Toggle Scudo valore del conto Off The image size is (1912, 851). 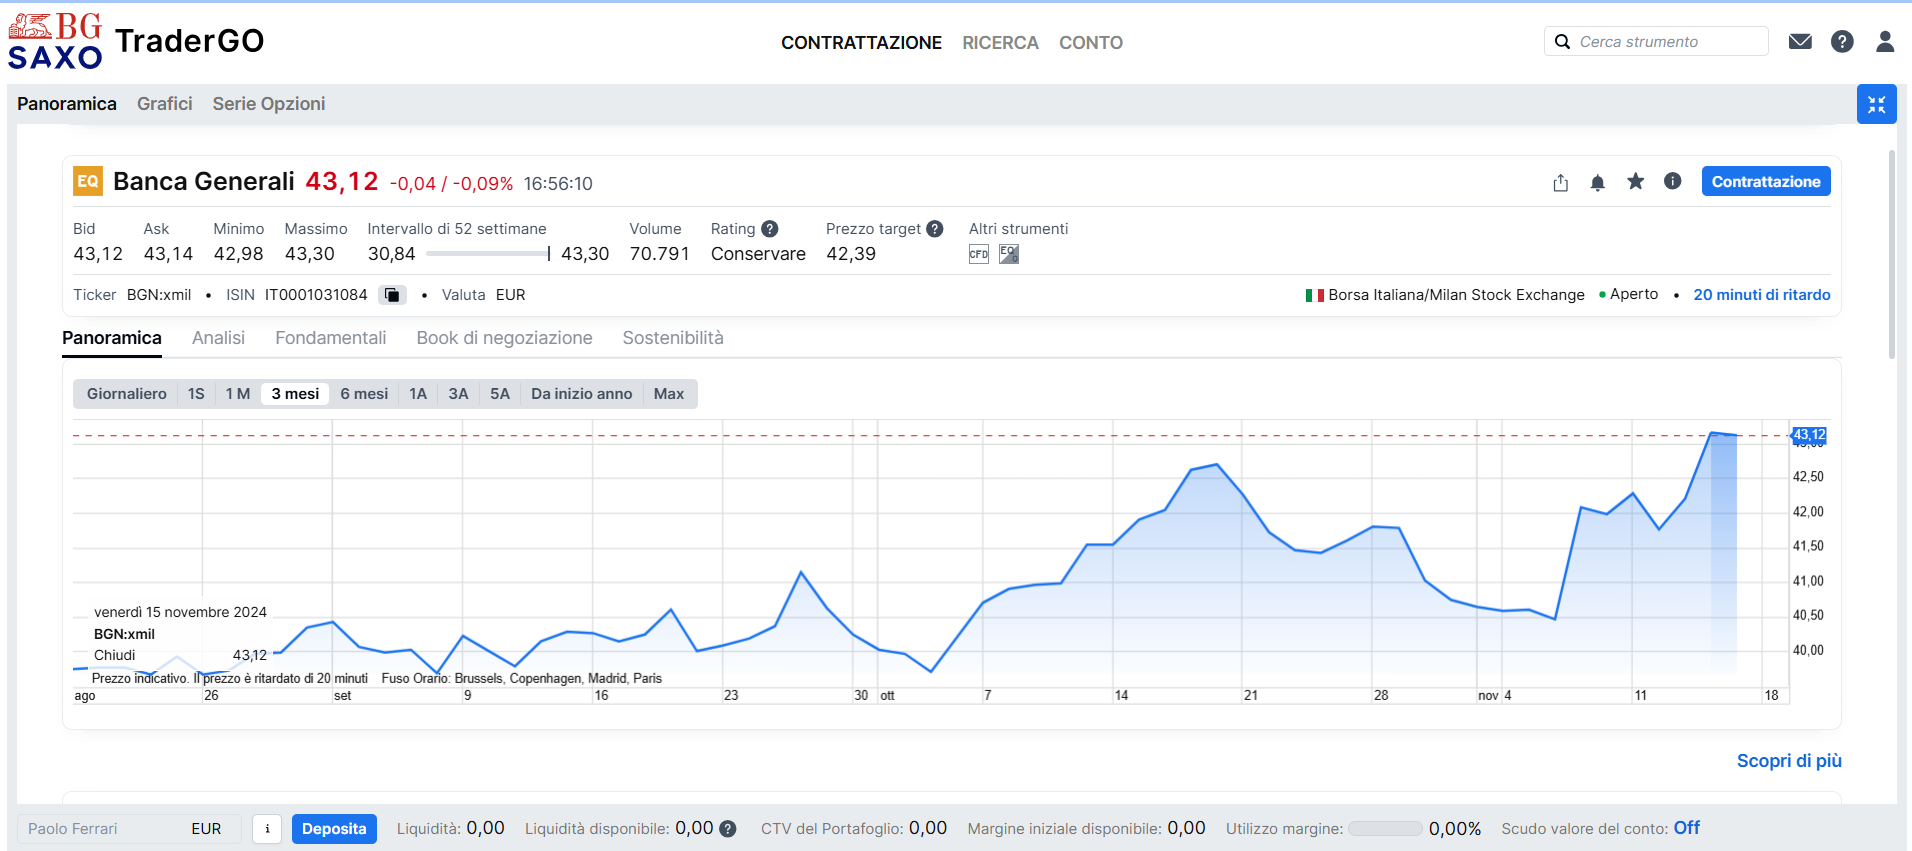coord(1687,828)
